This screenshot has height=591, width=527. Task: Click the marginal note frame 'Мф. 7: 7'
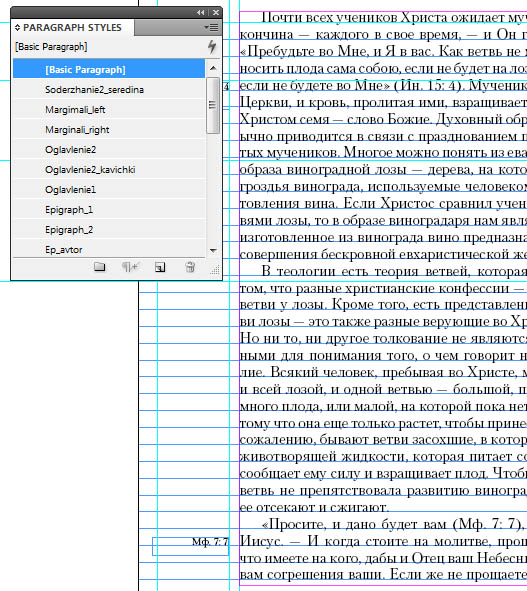tap(190, 546)
